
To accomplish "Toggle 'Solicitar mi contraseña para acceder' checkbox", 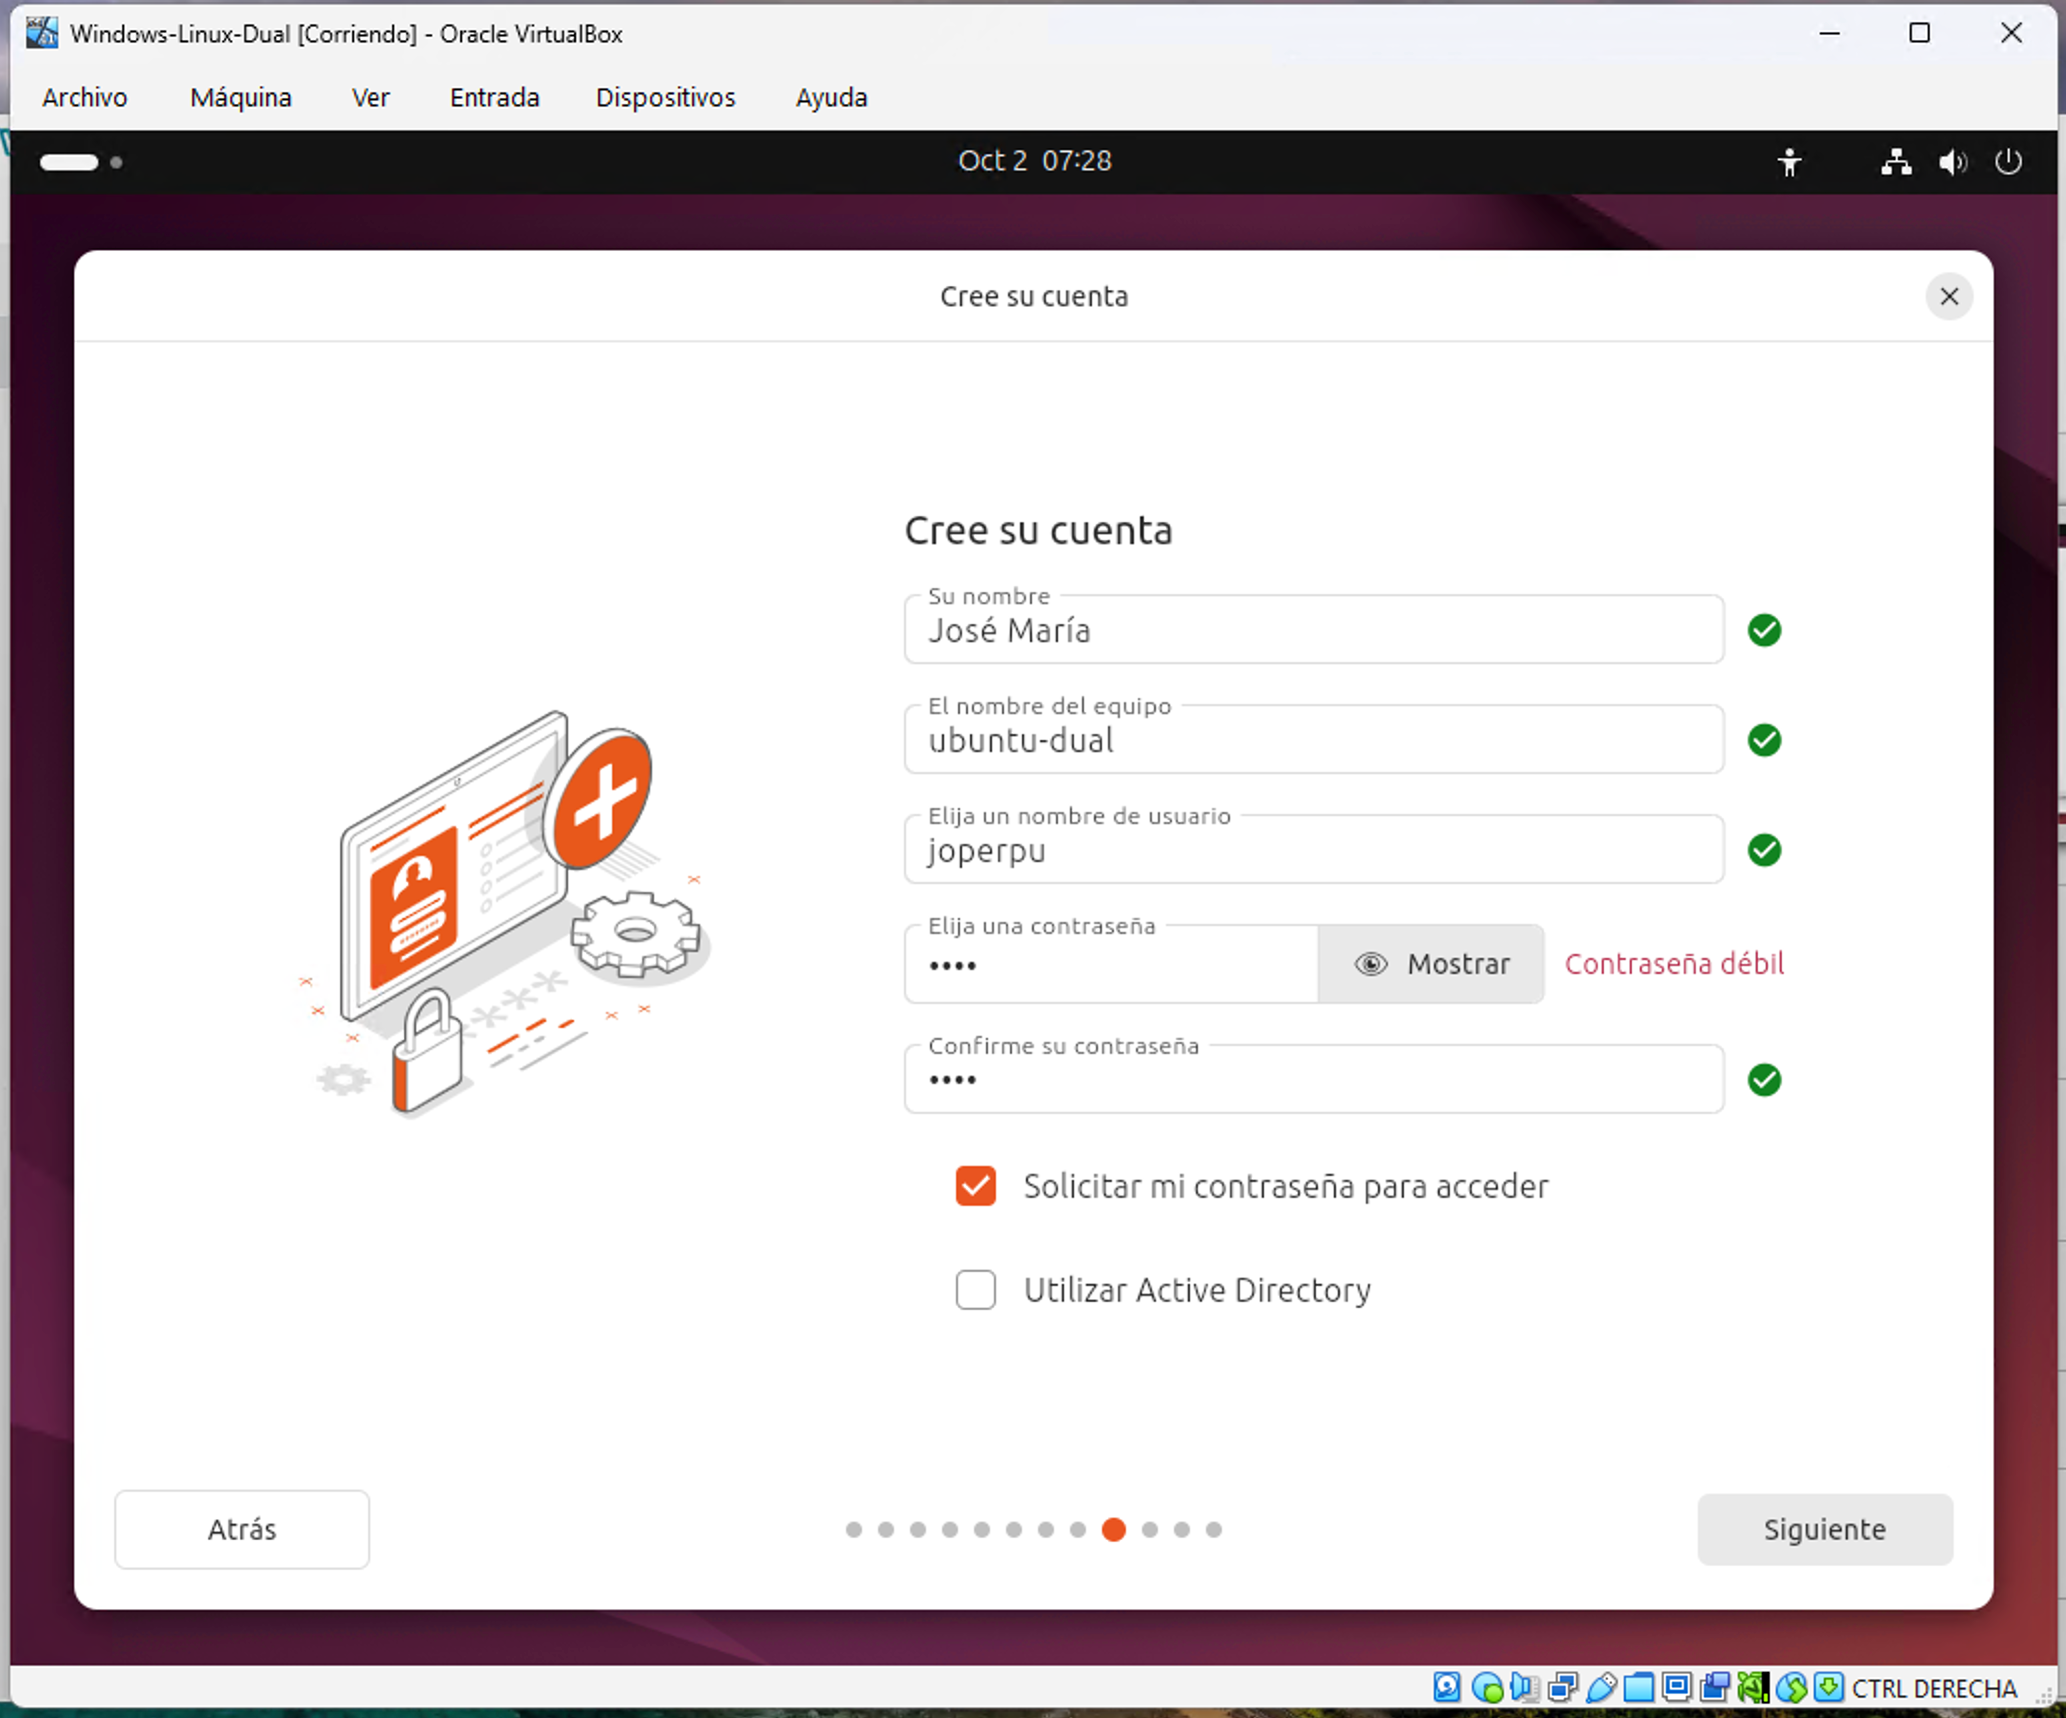I will [x=975, y=1186].
